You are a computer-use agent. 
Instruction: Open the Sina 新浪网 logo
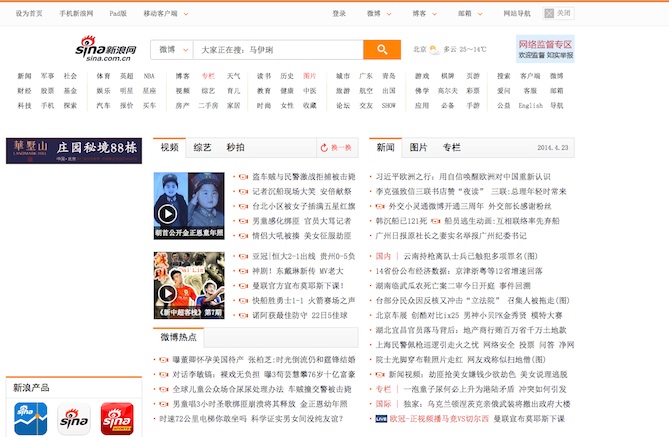click(106, 49)
